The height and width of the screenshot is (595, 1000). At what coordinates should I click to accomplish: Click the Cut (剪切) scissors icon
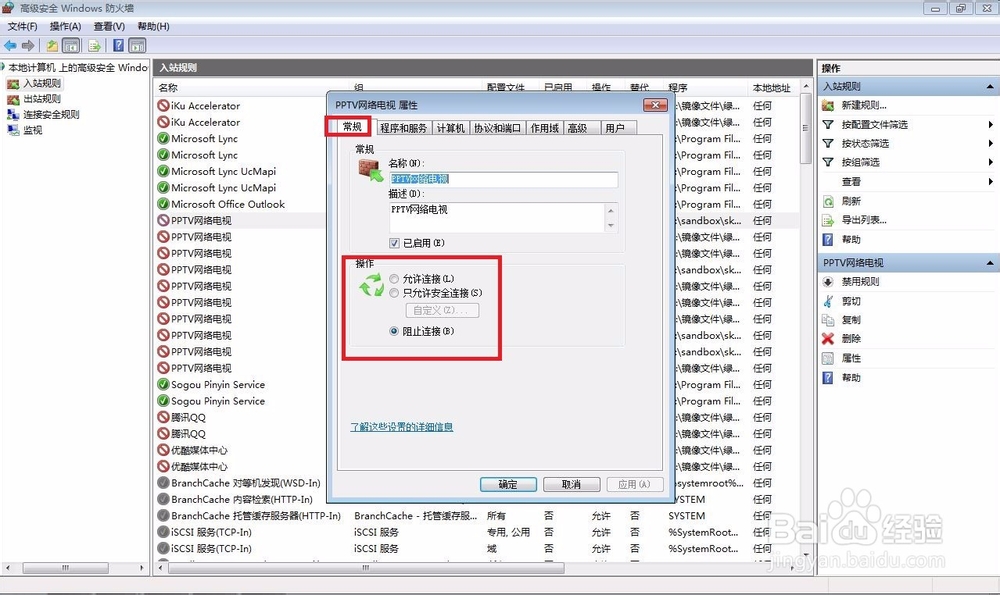coord(828,301)
